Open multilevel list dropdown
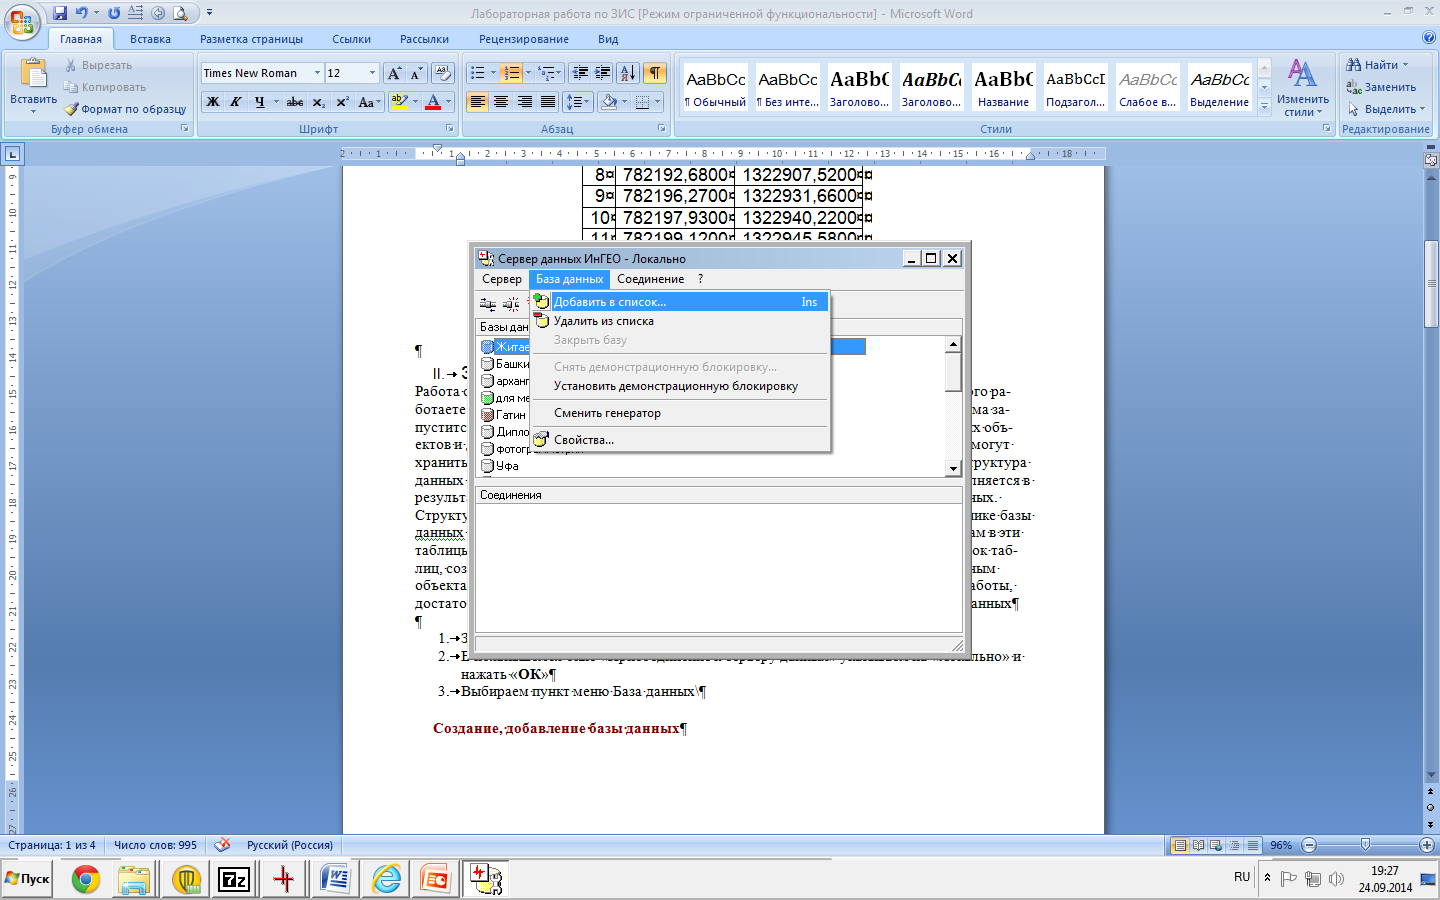This screenshot has height=900, width=1440. (550, 73)
